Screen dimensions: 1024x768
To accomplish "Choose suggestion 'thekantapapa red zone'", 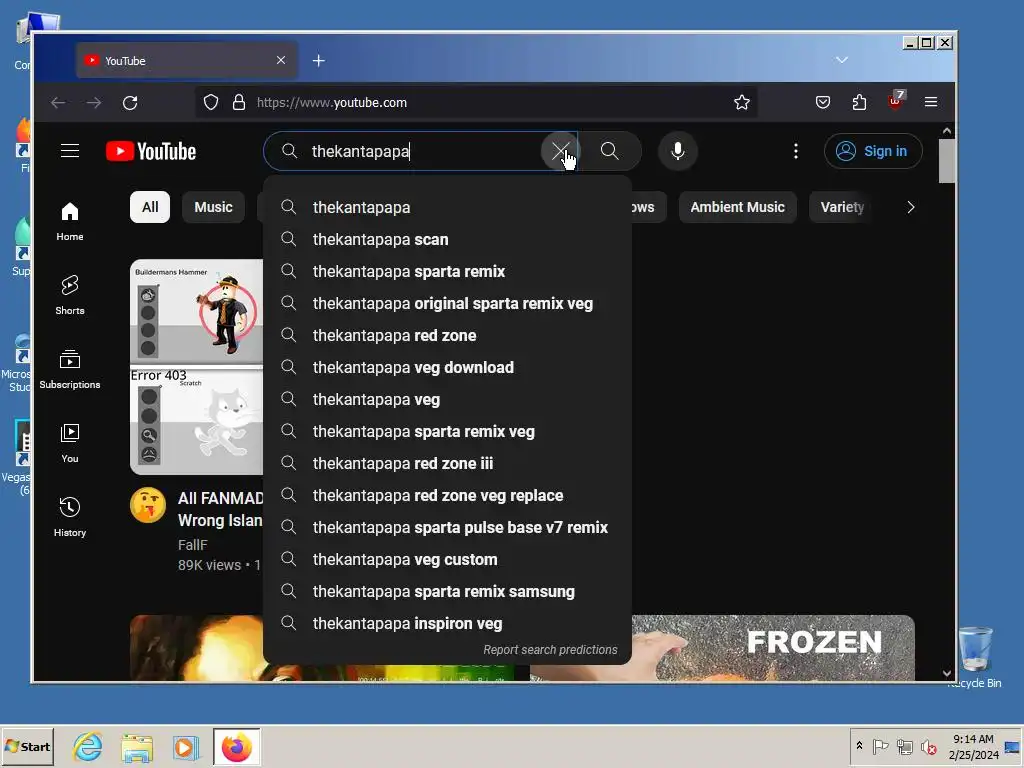I will (x=447, y=336).
